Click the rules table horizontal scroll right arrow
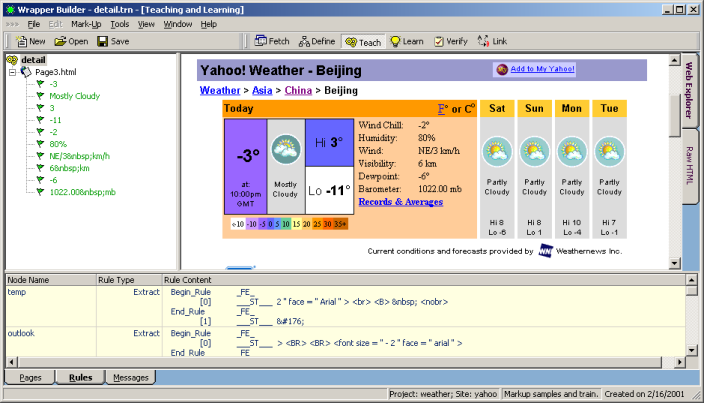The image size is (705, 403). pos(679,362)
